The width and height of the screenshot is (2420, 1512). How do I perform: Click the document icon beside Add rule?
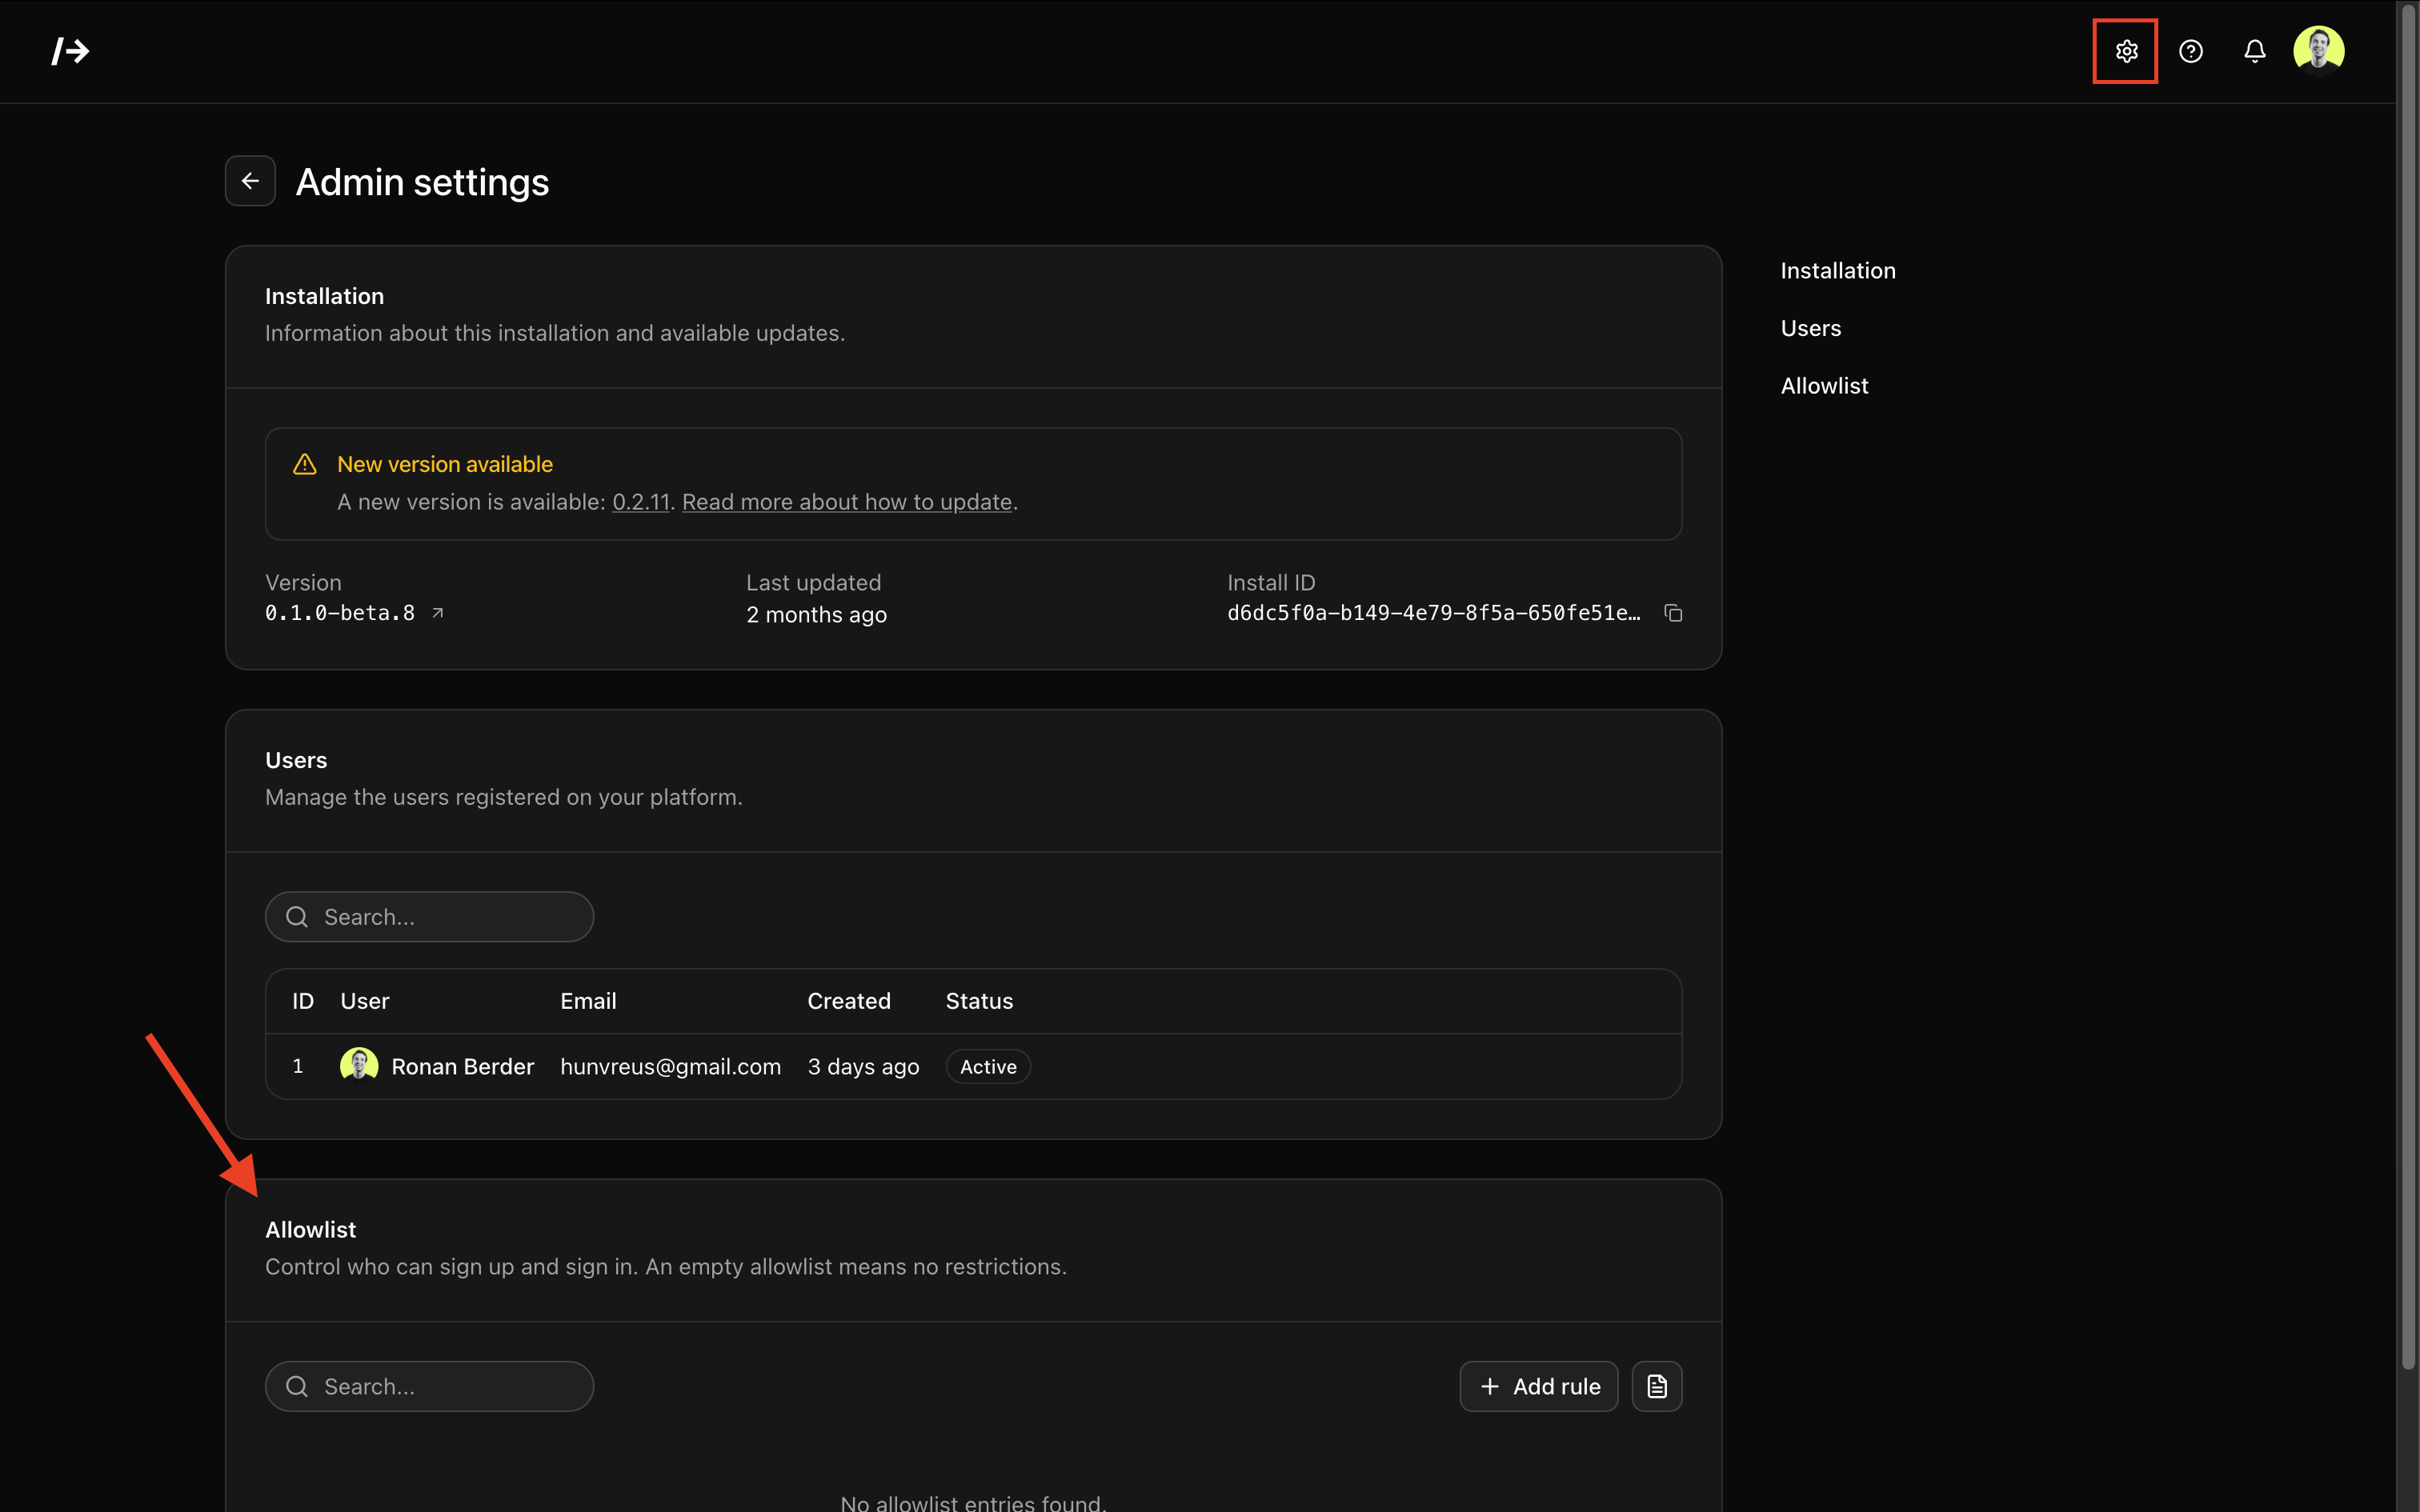[1657, 1386]
